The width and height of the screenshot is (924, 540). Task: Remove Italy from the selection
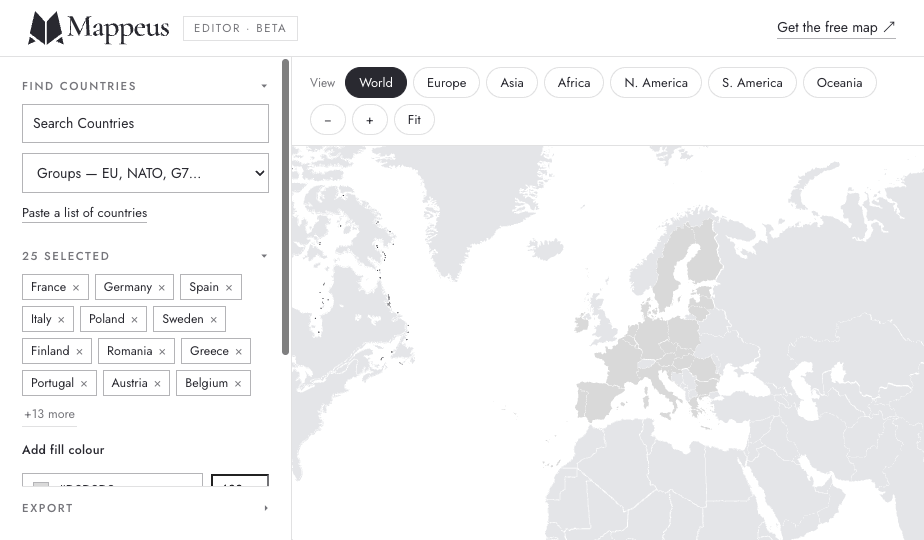point(61,320)
